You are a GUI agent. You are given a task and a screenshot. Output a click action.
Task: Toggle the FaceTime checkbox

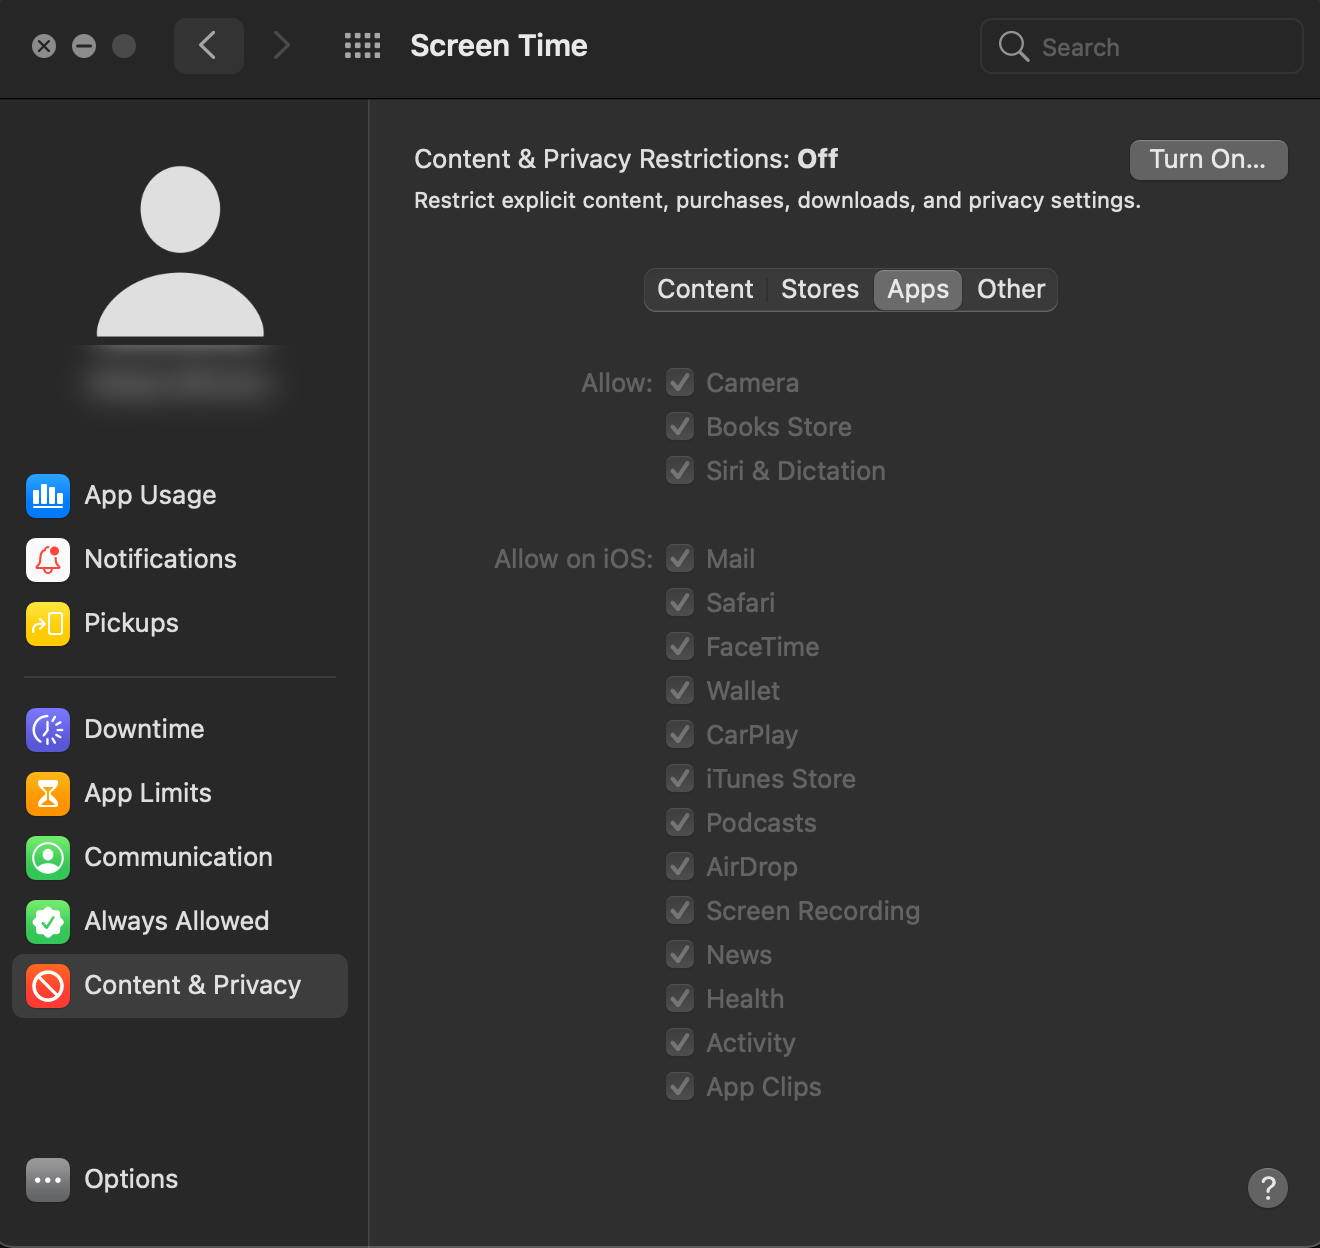tap(680, 646)
